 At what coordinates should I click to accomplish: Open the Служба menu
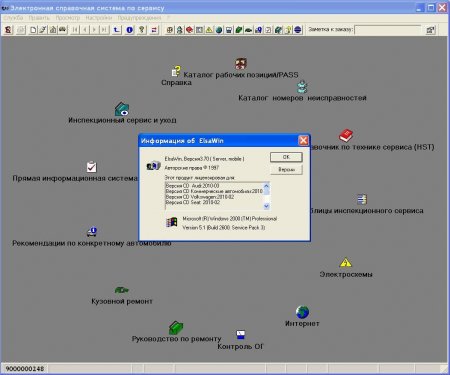pyautogui.click(x=13, y=18)
